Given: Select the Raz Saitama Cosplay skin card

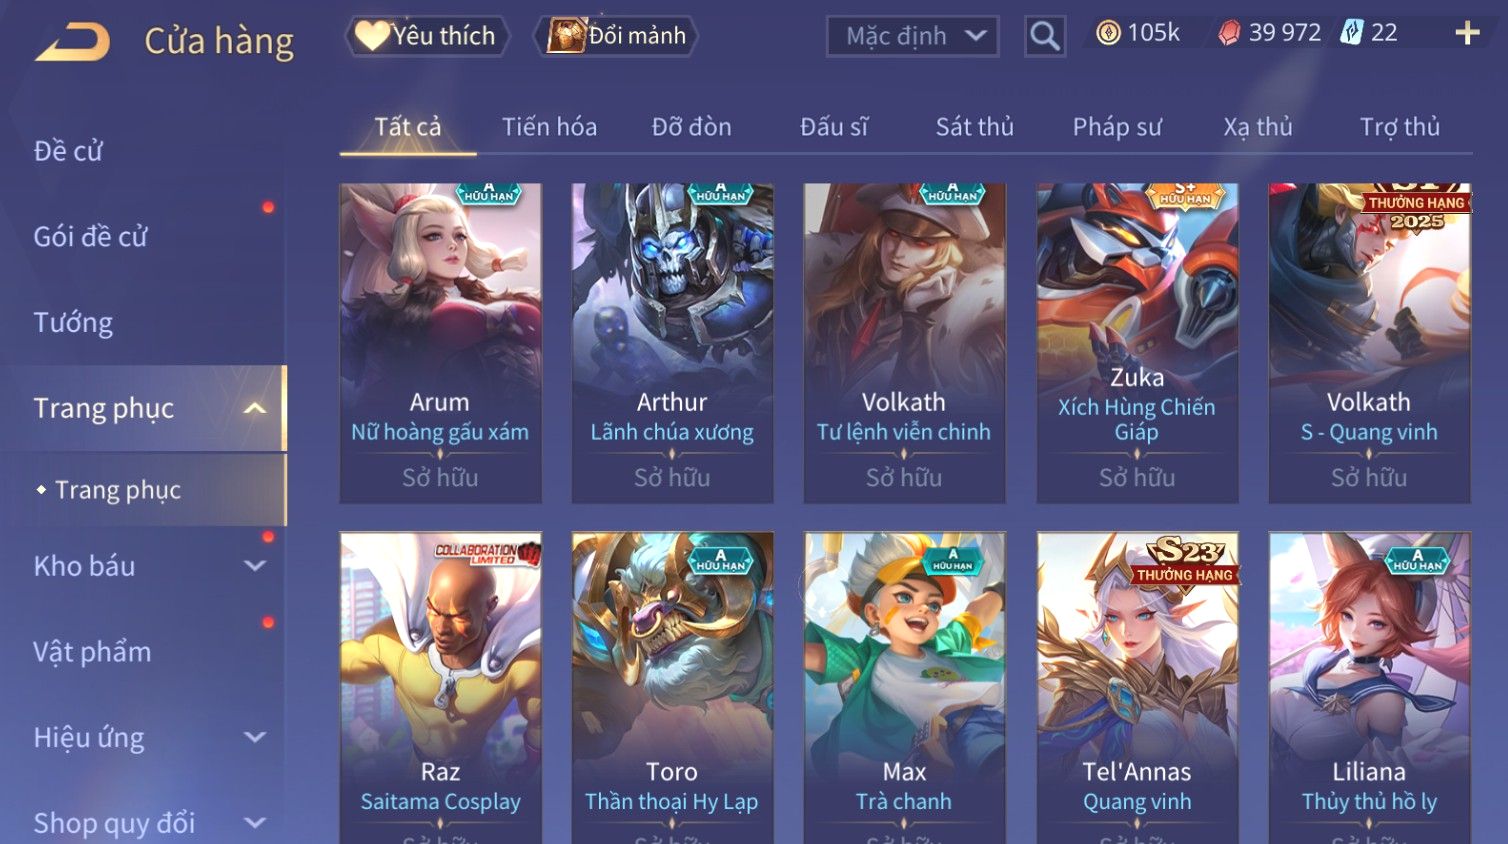Looking at the screenshot, I should click(440, 688).
